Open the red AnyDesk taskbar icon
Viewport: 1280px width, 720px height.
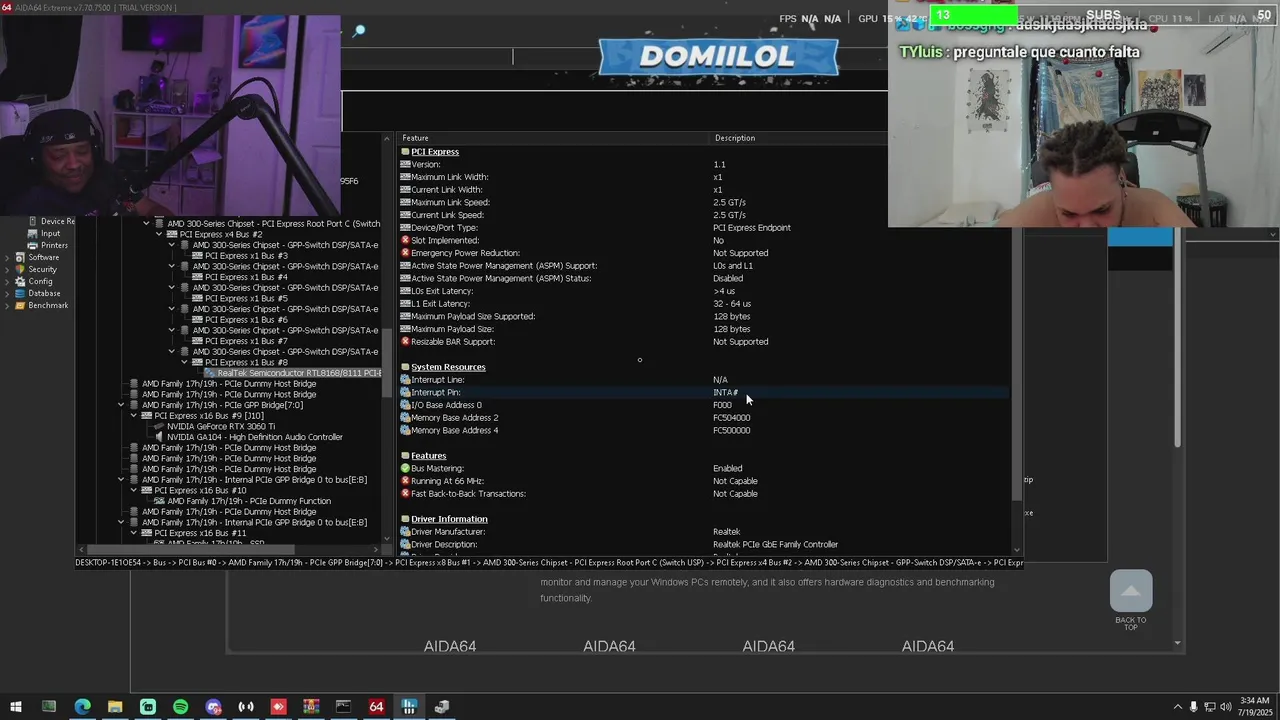(278, 707)
